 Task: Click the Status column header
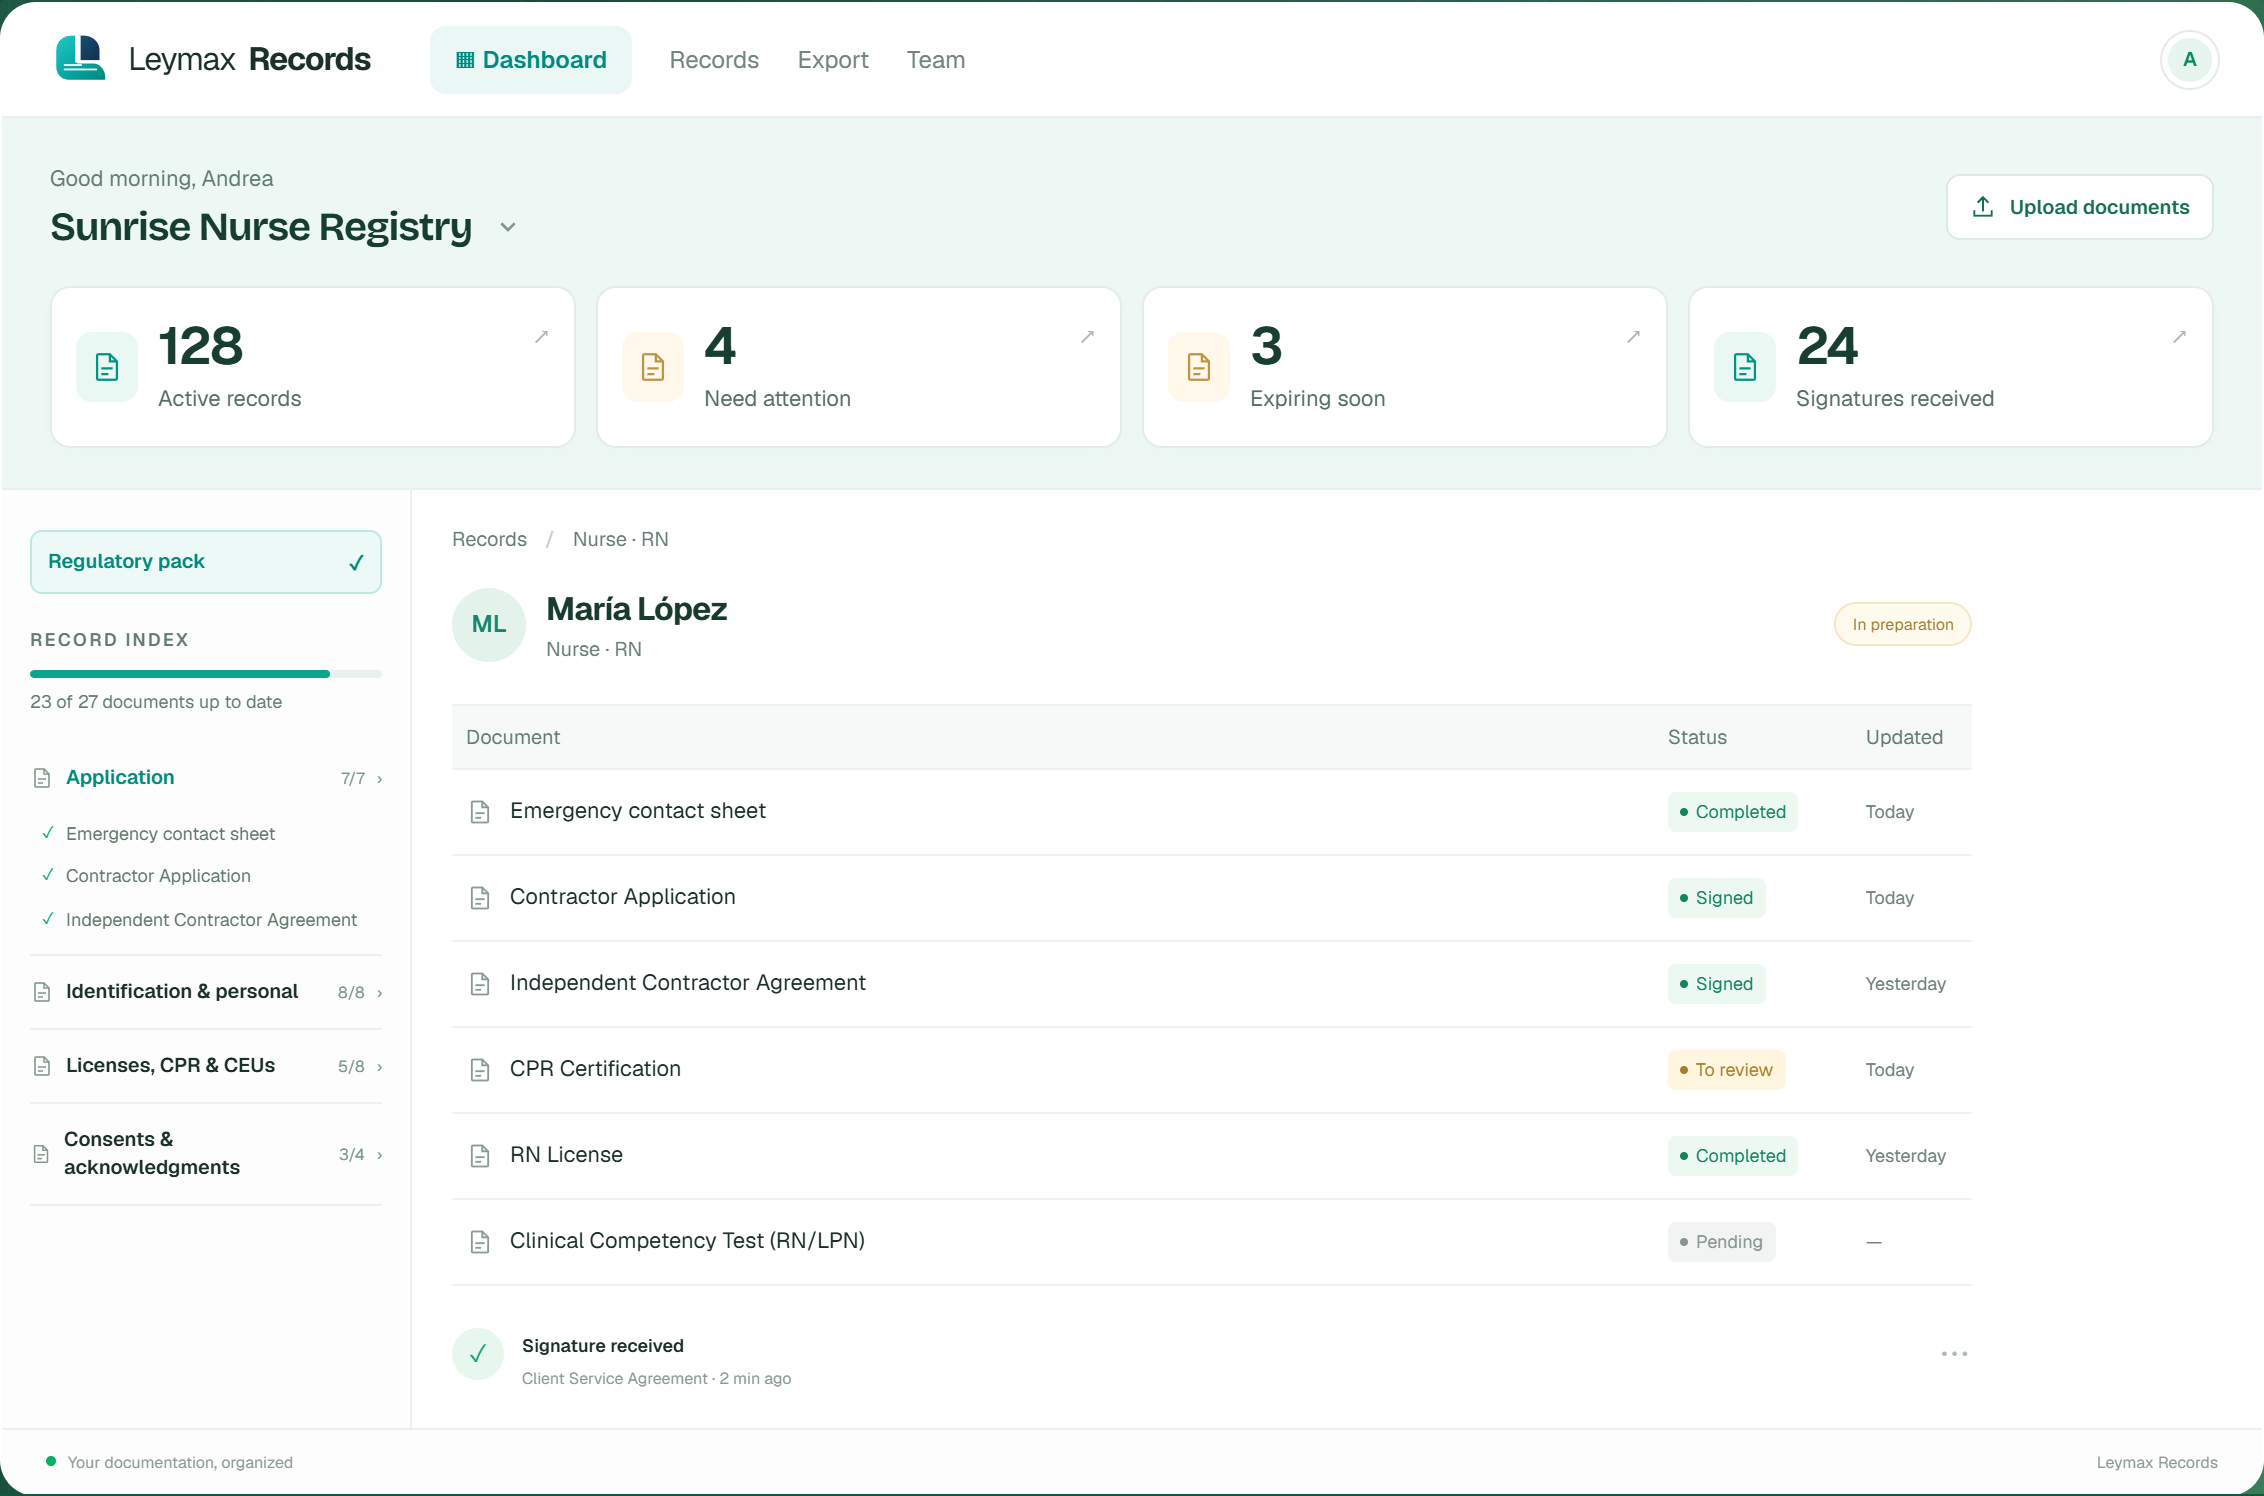coord(1697,738)
